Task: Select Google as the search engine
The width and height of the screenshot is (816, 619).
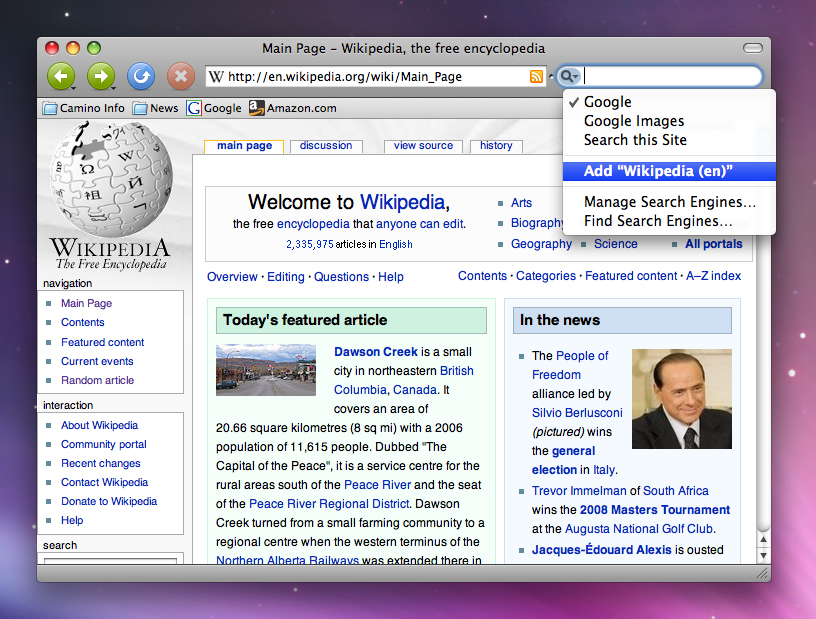Action: click(669, 102)
